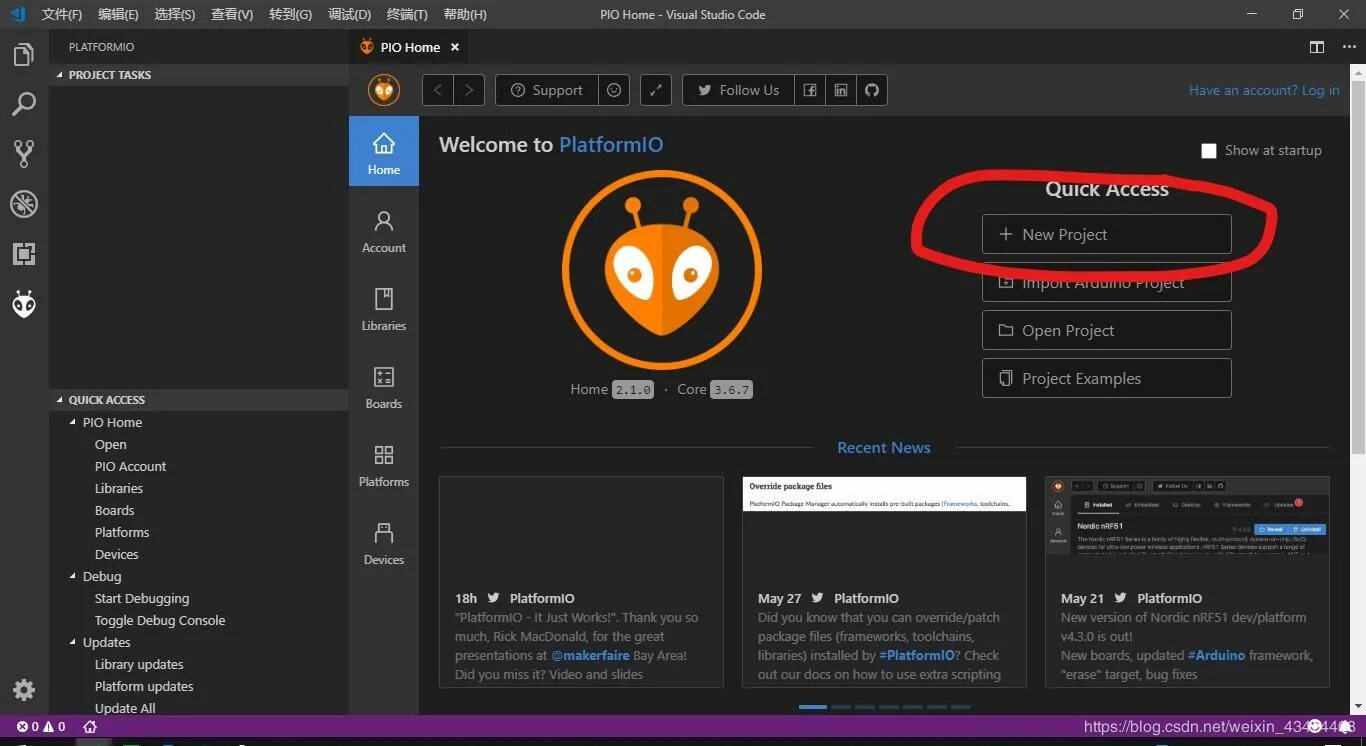Open the 调试(D) menu
The image size is (1366, 746).
tap(349, 14)
